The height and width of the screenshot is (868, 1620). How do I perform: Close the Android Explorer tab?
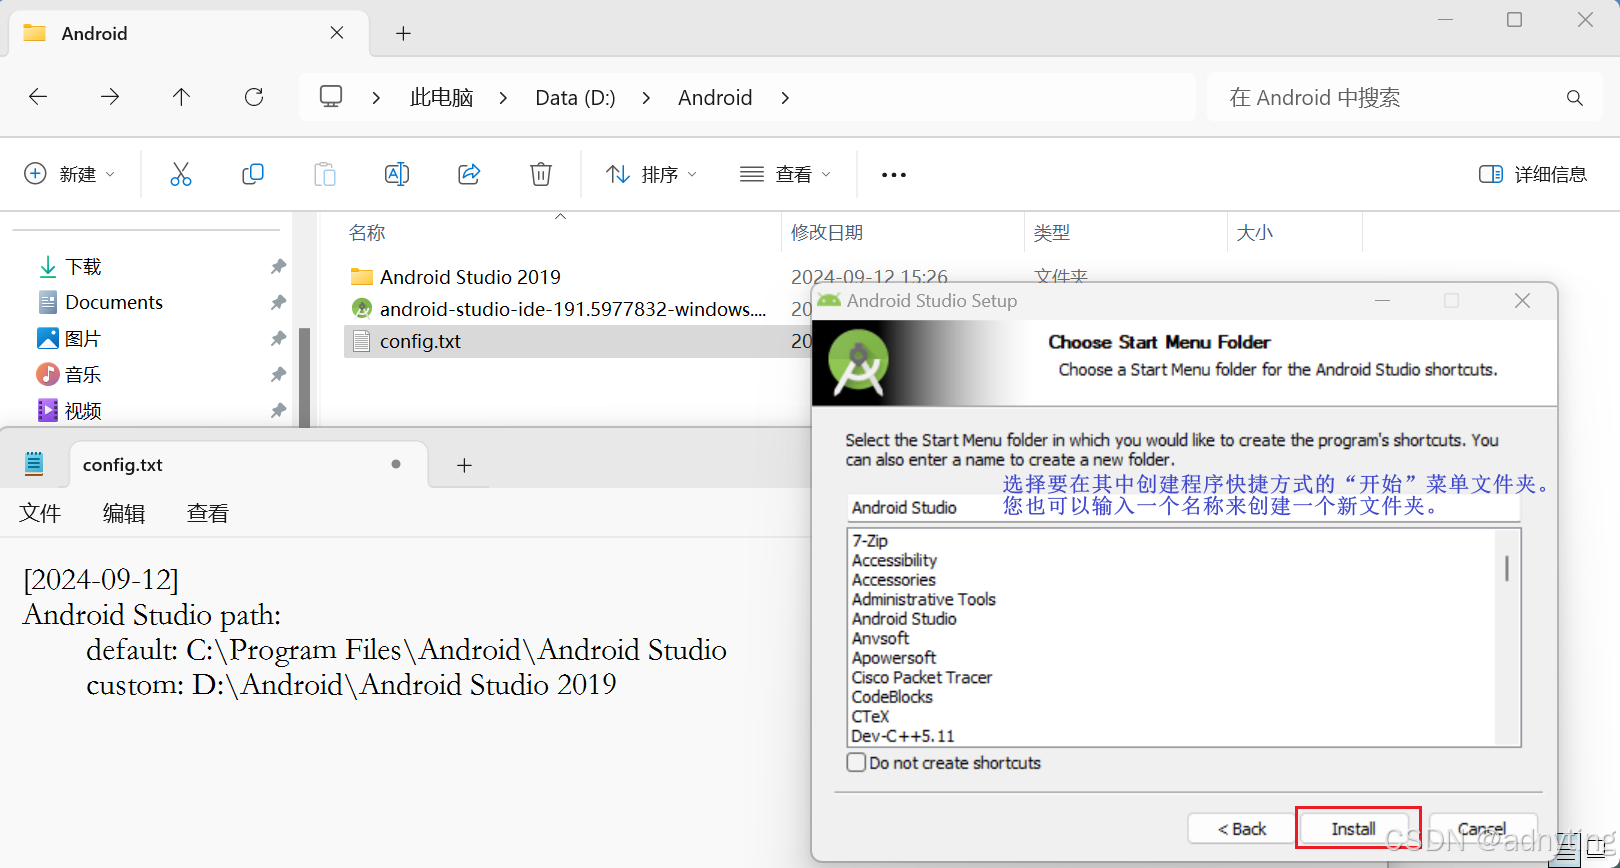[x=337, y=33]
